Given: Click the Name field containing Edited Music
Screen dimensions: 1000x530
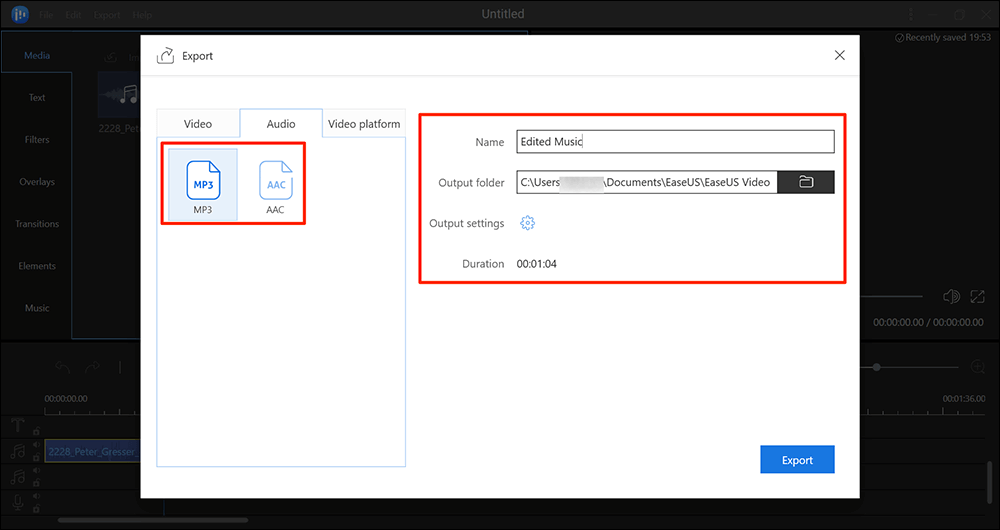Looking at the screenshot, I should (675, 142).
